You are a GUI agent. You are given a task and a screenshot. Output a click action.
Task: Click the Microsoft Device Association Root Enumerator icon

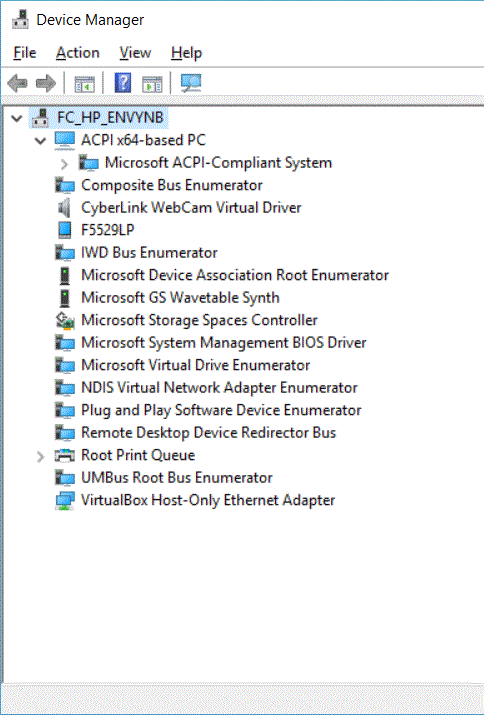click(65, 275)
